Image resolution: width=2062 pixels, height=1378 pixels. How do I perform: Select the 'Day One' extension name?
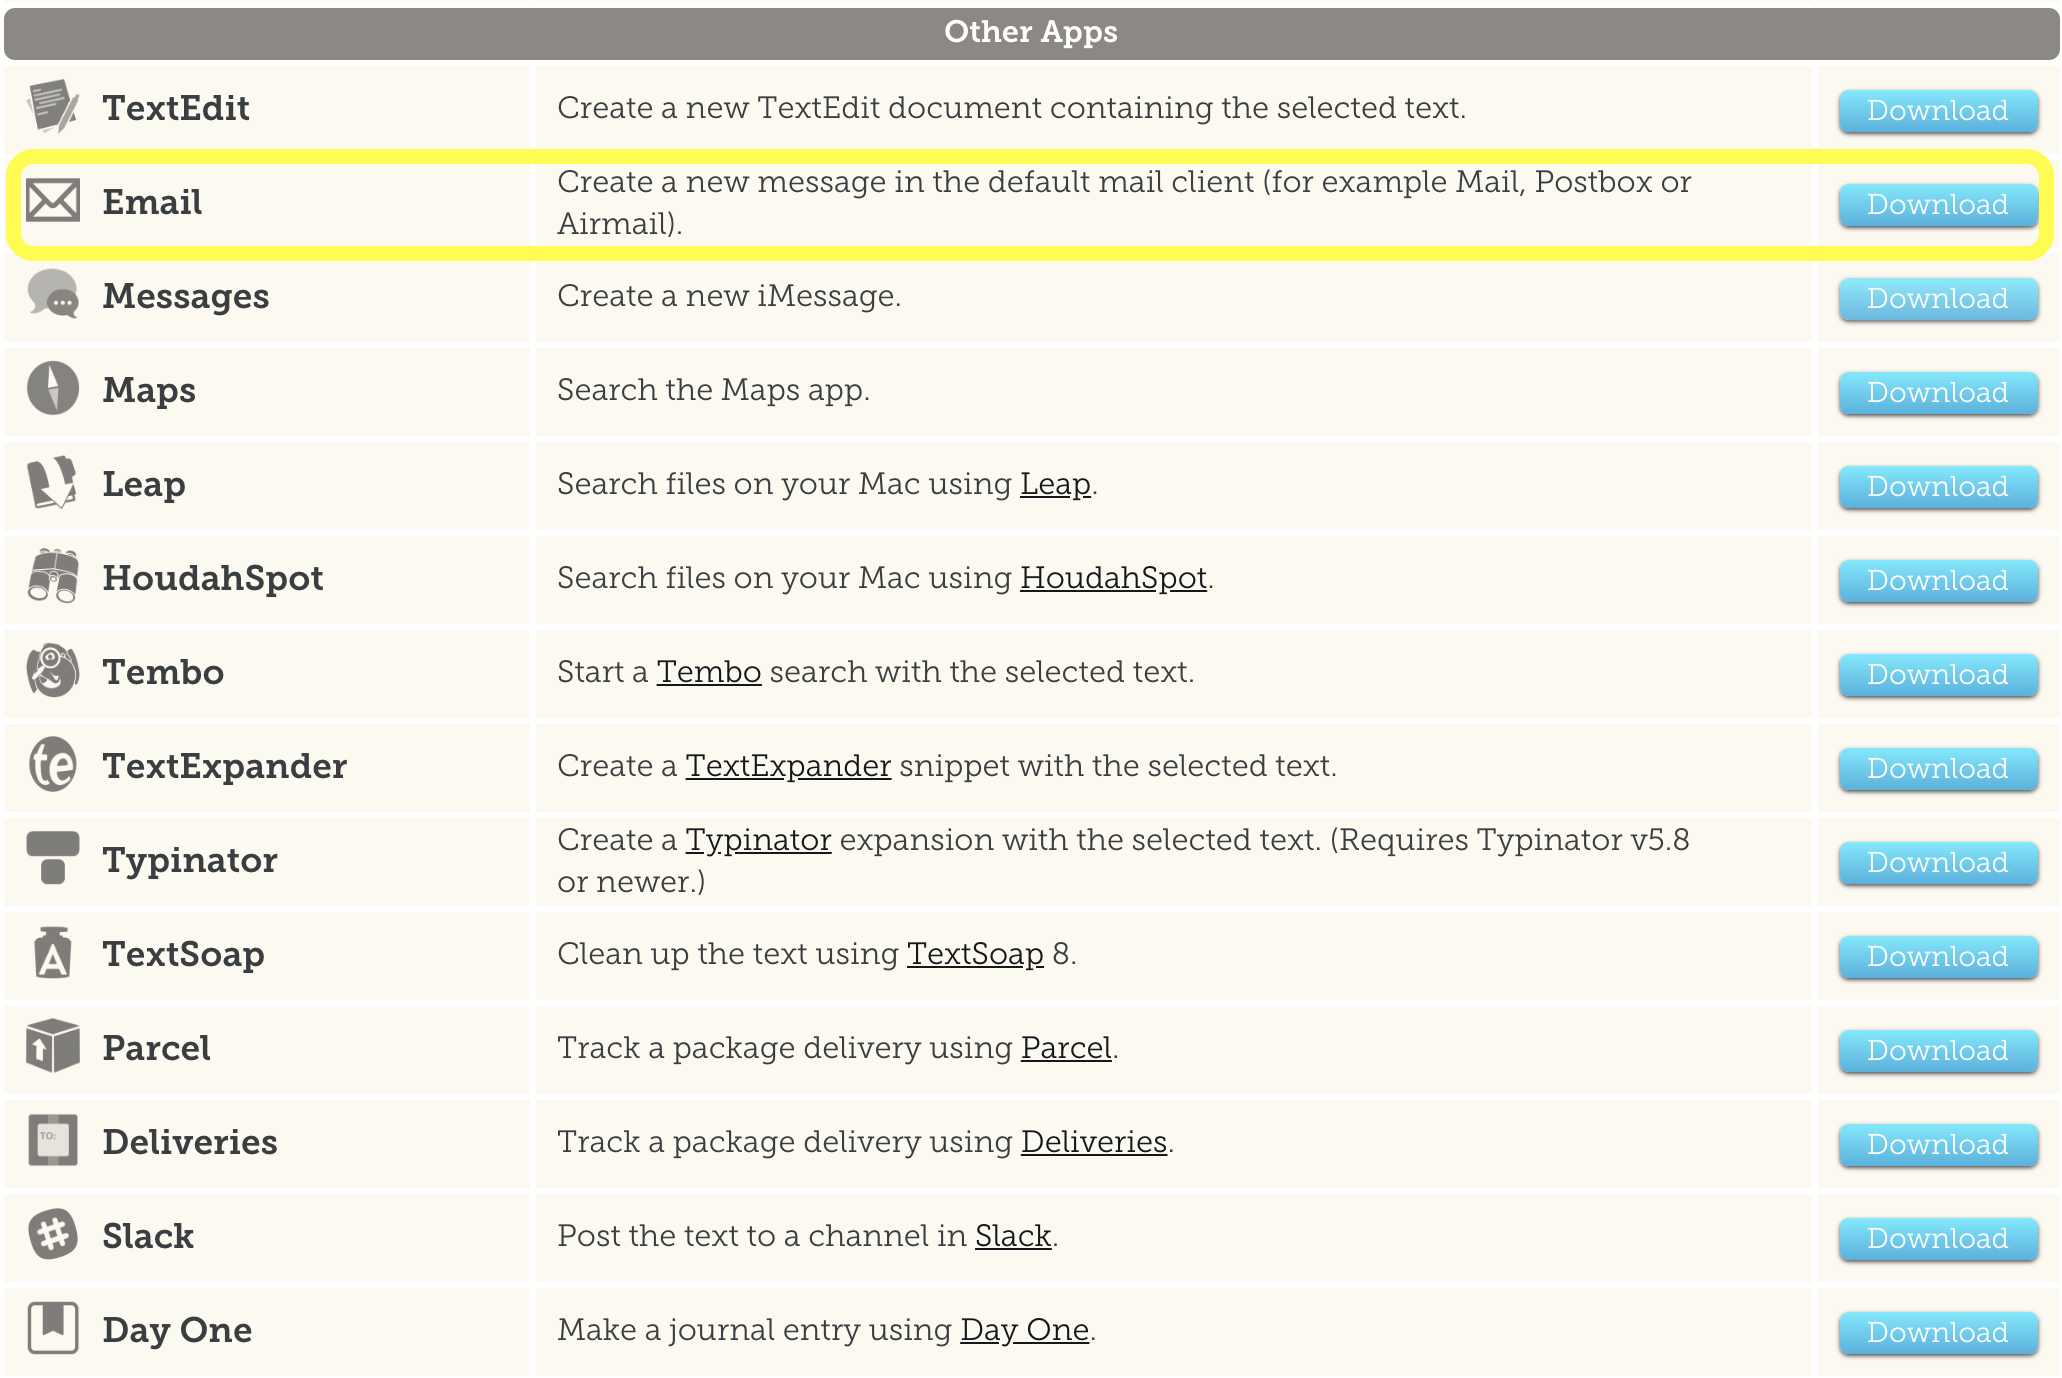[177, 1330]
